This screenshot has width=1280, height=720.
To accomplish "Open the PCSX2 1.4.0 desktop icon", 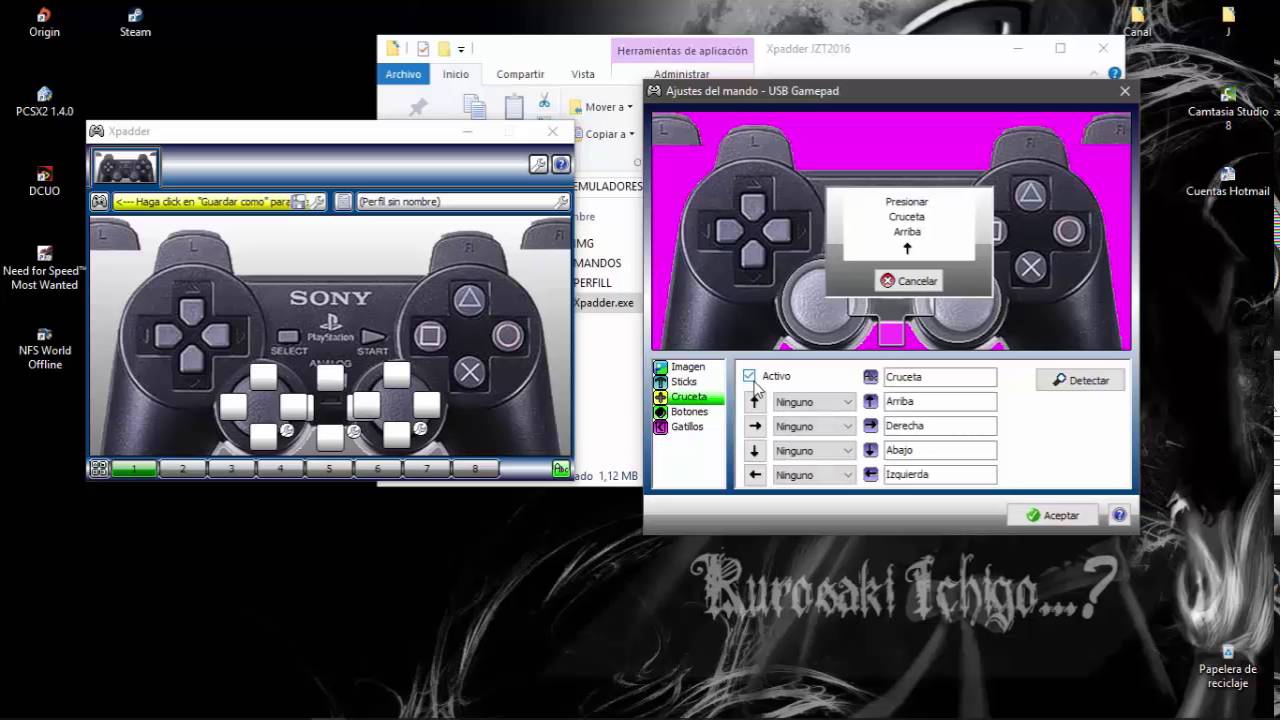I will pos(44,102).
